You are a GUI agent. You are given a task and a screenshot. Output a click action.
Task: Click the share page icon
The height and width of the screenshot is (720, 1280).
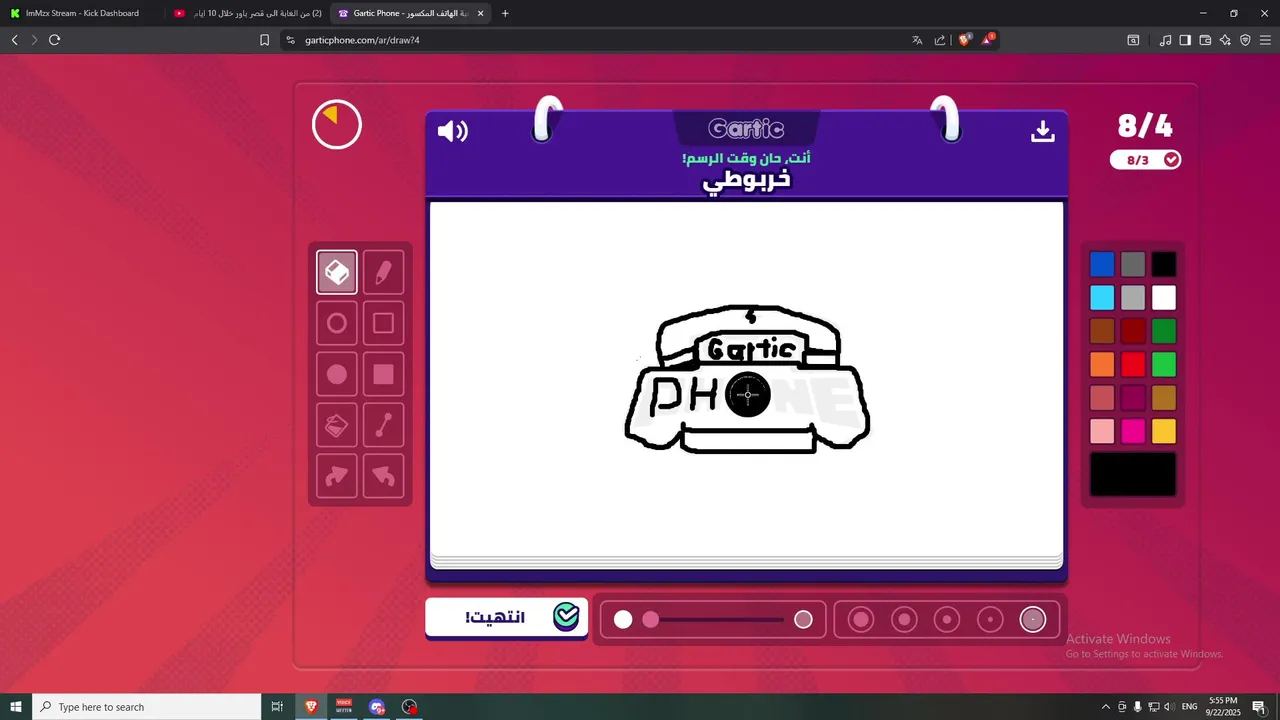940,40
